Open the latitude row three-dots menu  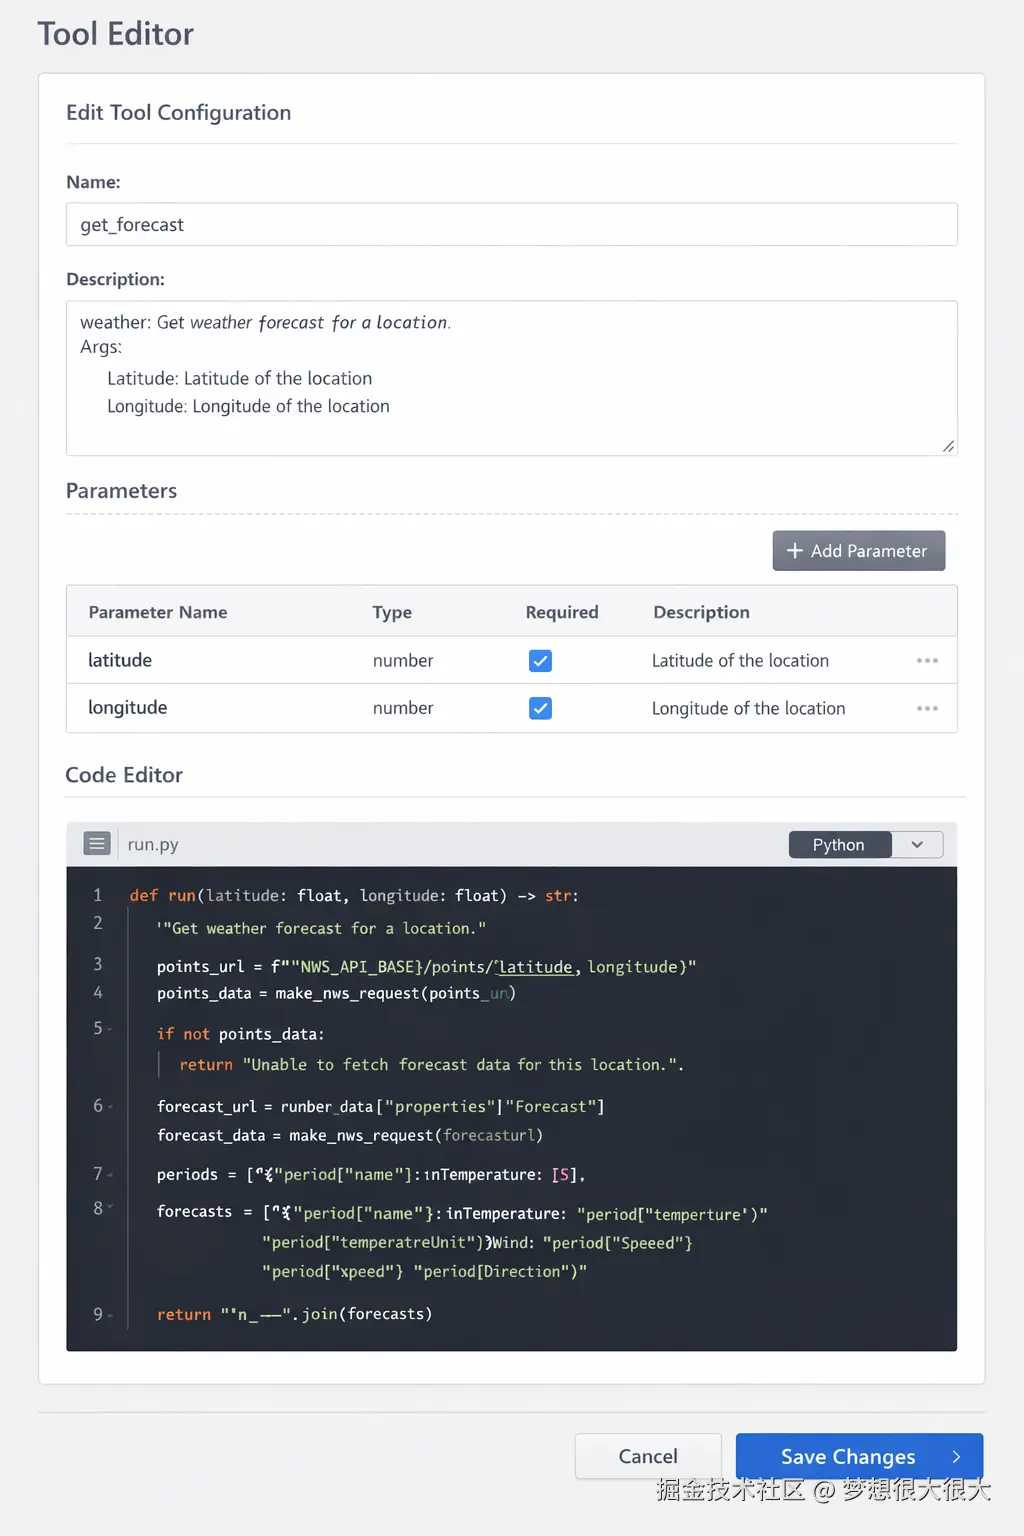927,661
